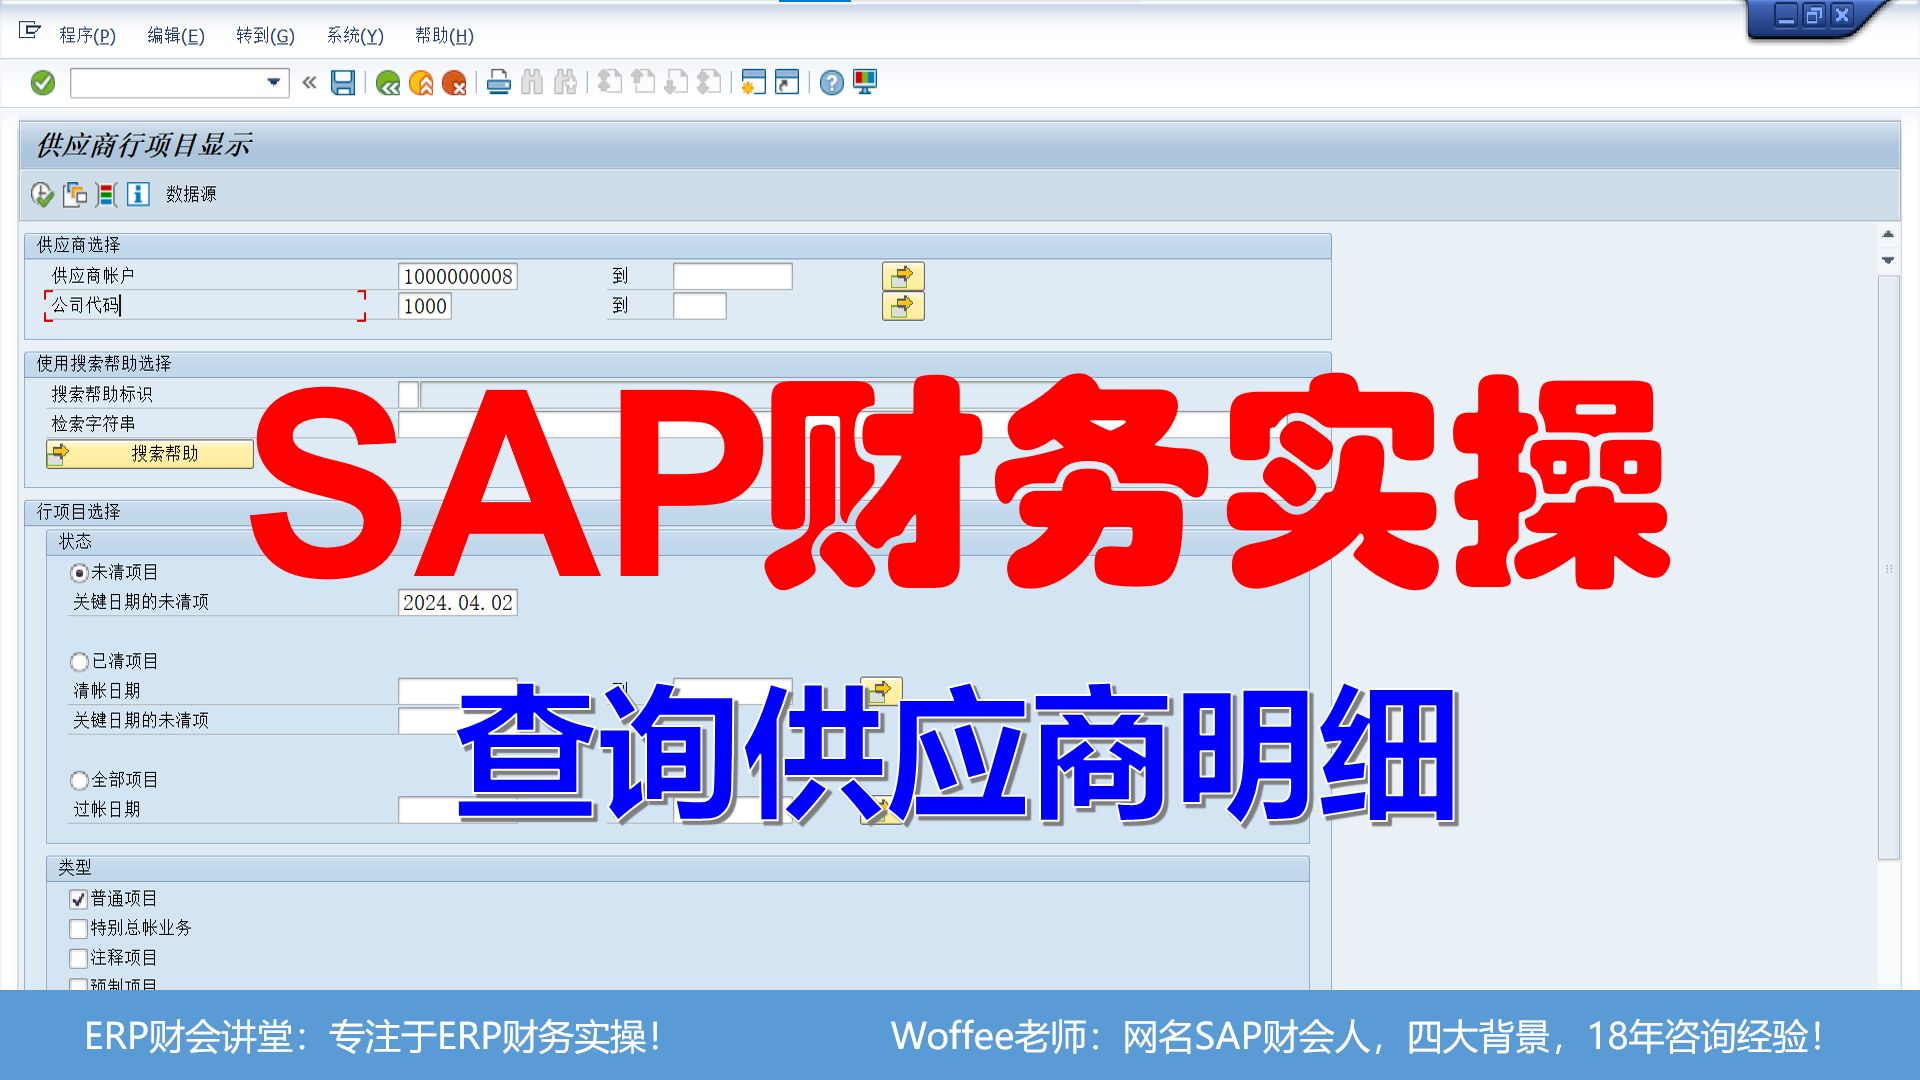Click the 清帐日期 label
The height and width of the screenshot is (1080, 1920).
[106, 691]
